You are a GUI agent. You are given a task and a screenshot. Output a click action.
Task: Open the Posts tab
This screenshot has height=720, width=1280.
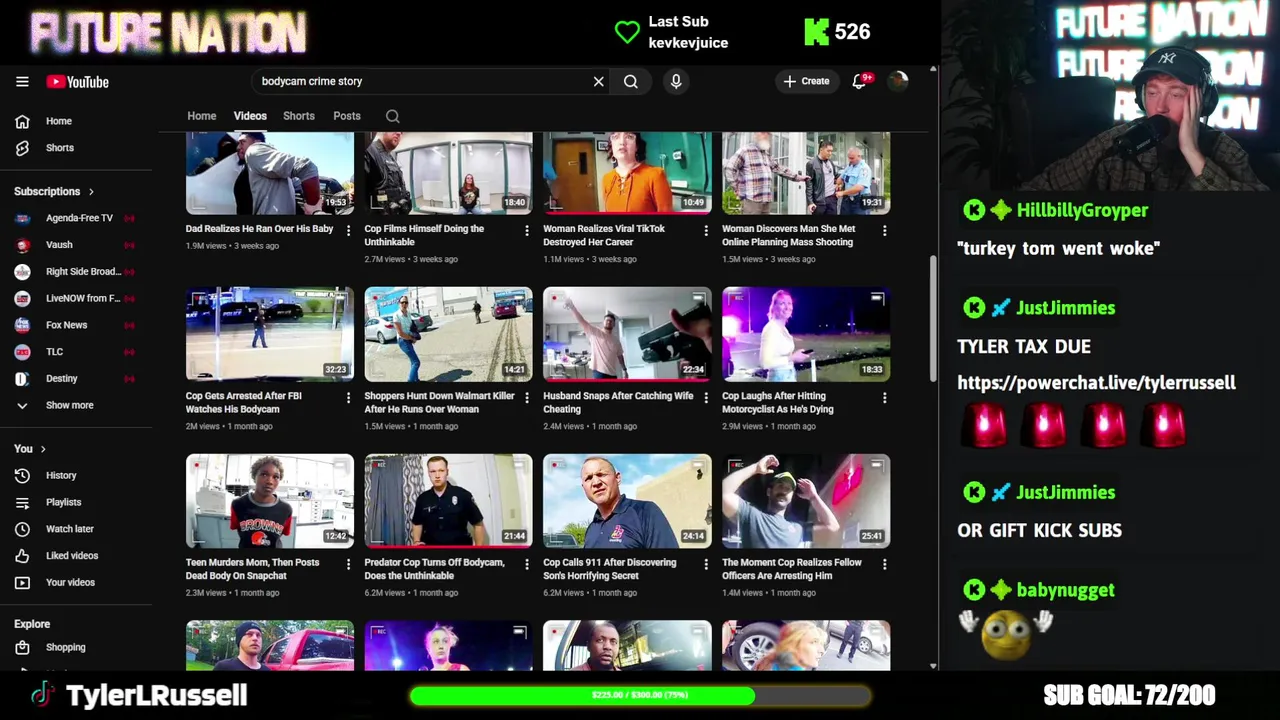347,116
